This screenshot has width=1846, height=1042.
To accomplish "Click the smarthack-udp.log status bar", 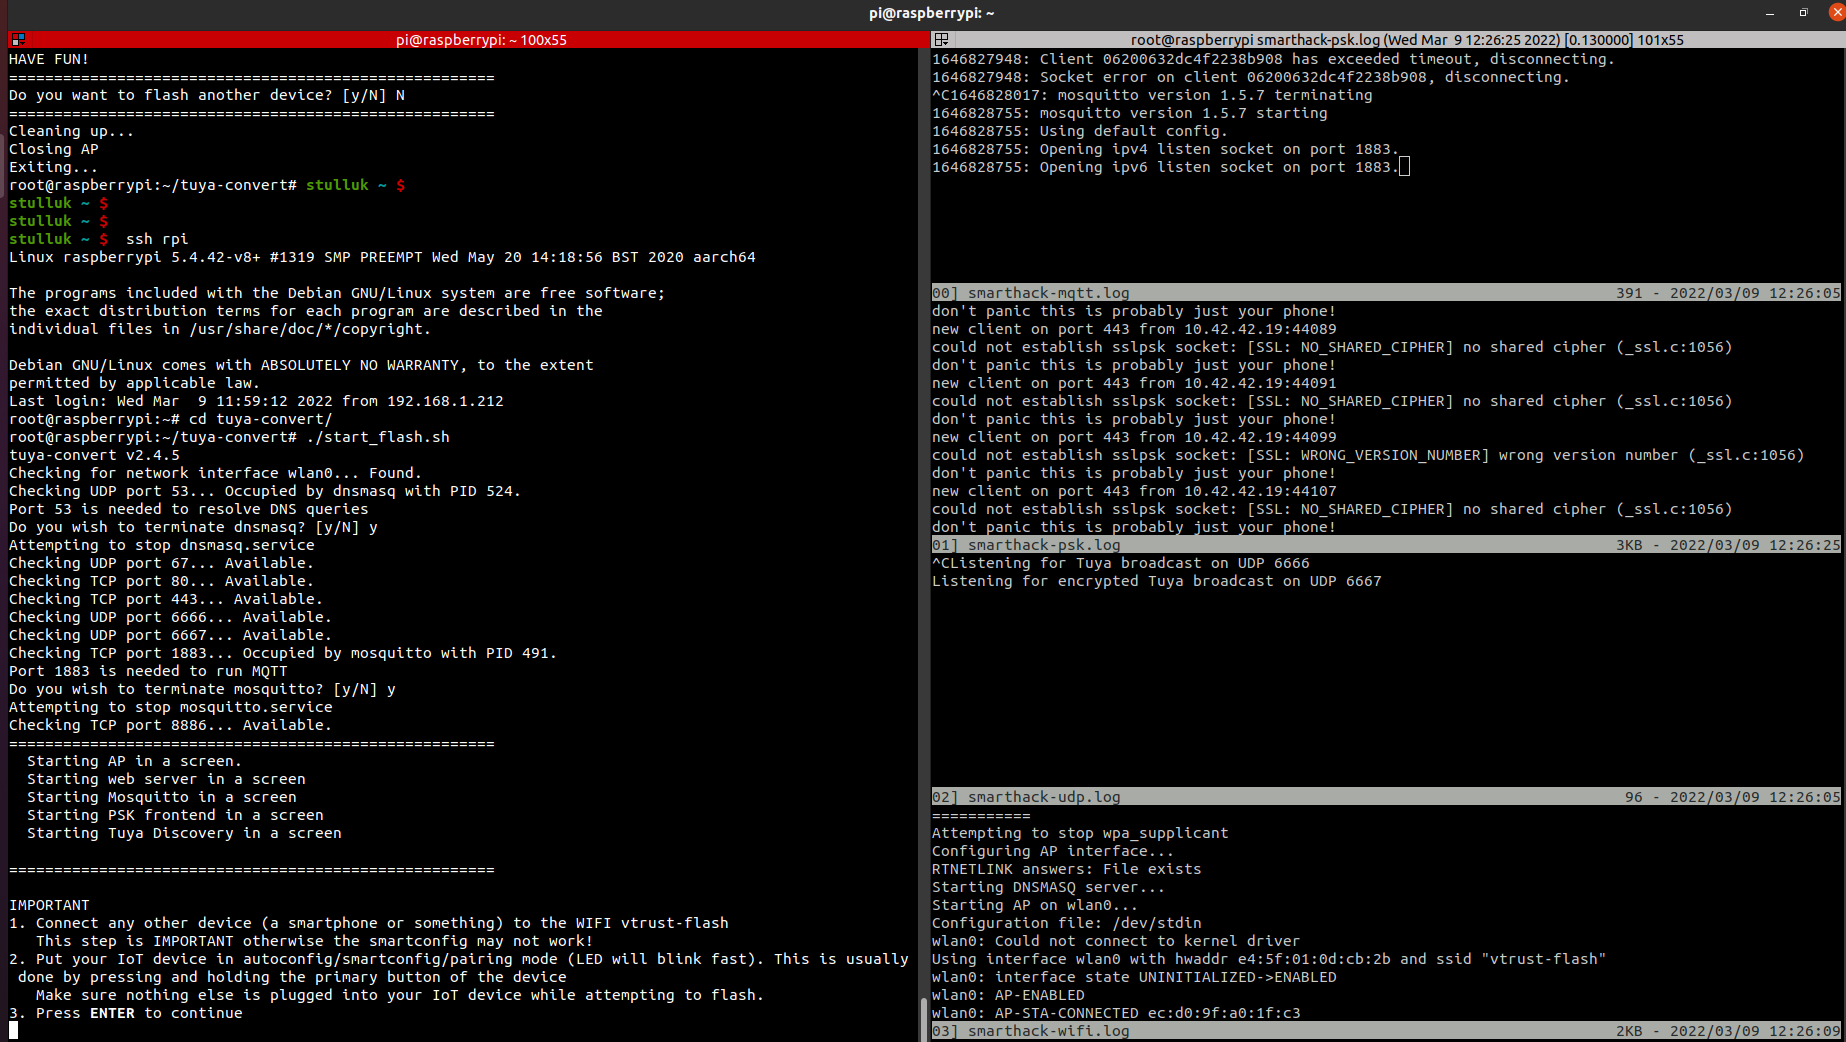I will [x=1385, y=797].
